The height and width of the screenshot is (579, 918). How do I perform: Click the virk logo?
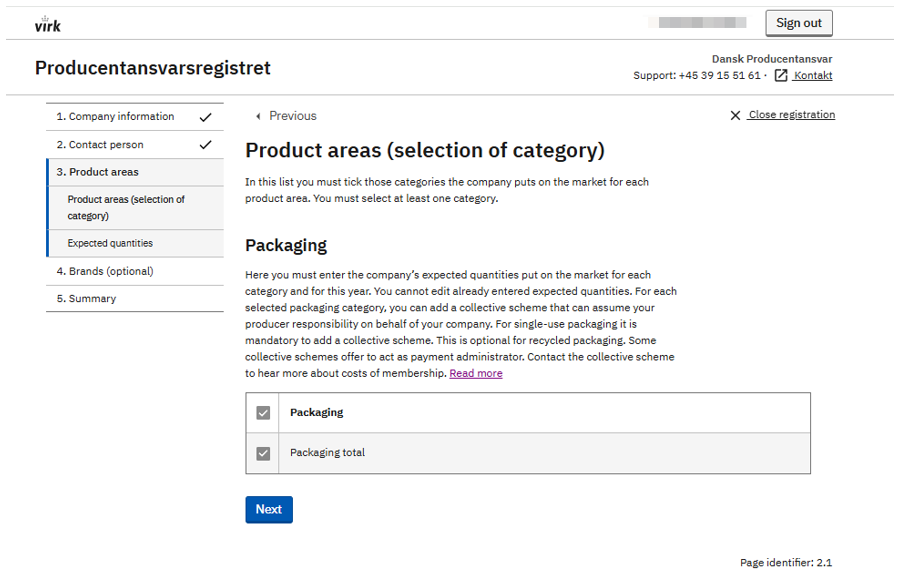tap(47, 24)
